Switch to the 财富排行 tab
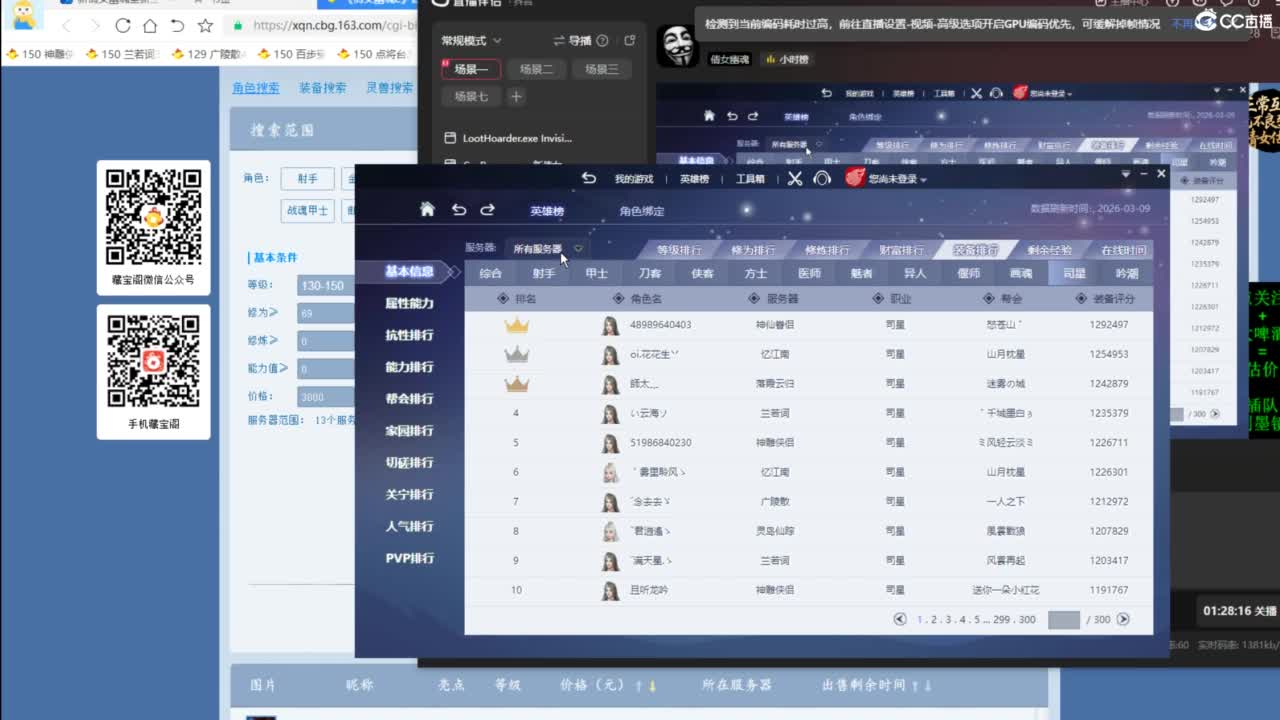The image size is (1280, 720). point(902,250)
